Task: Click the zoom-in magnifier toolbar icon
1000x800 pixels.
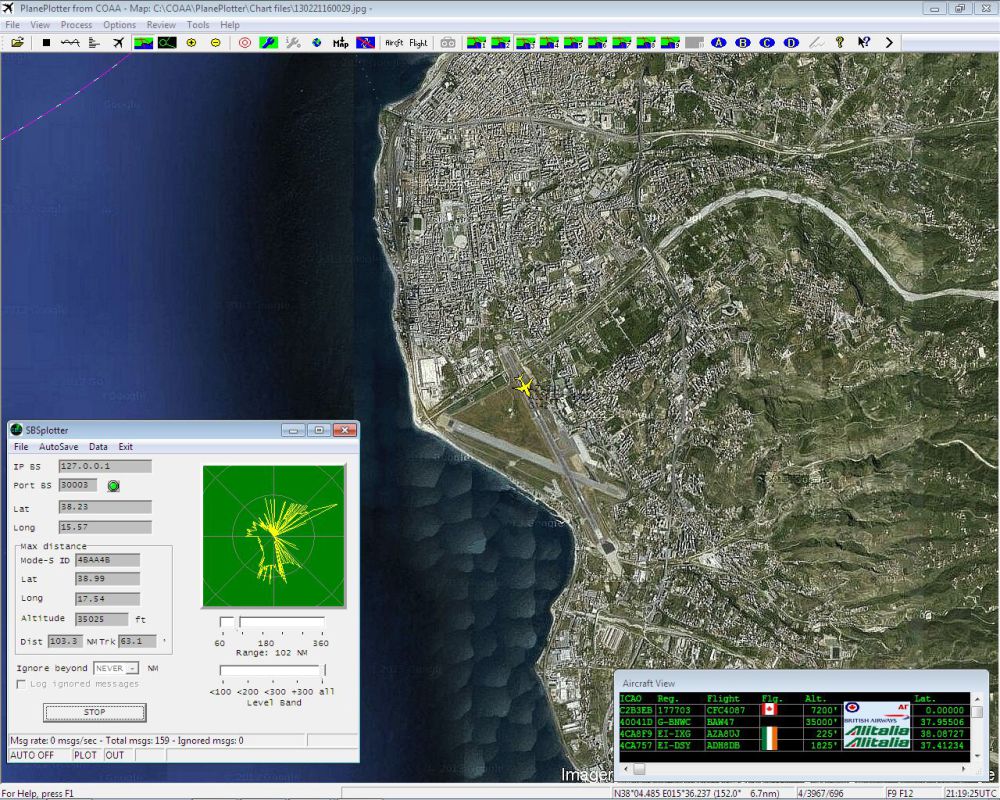Action: coord(190,42)
